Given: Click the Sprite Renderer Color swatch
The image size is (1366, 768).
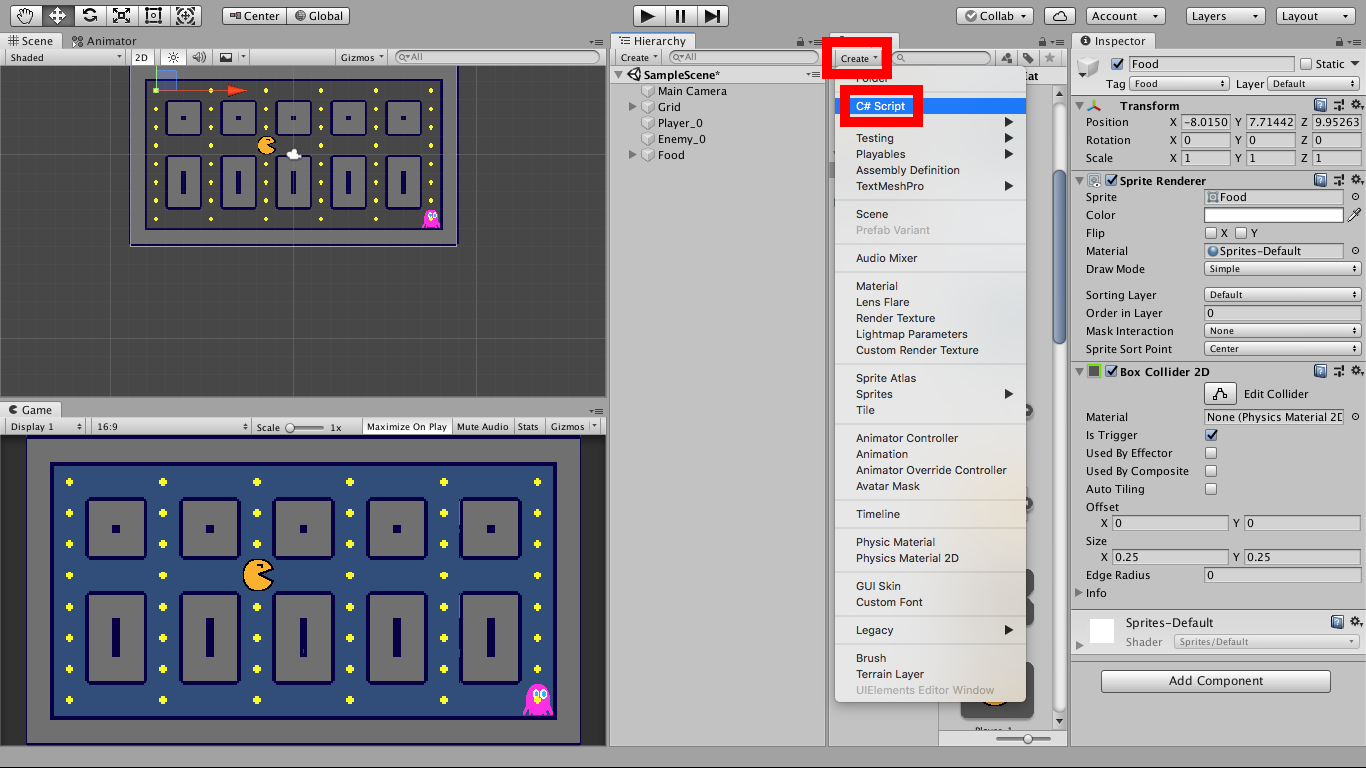Looking at the screenshot, I should 1274,215.
